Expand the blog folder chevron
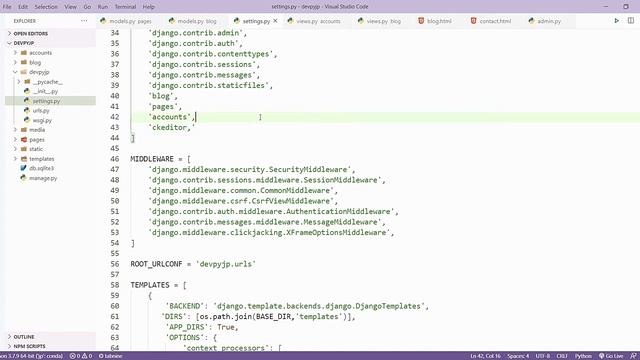Image resolution: width=640 pixels, height=360 pixels. (x=16, y=62)
